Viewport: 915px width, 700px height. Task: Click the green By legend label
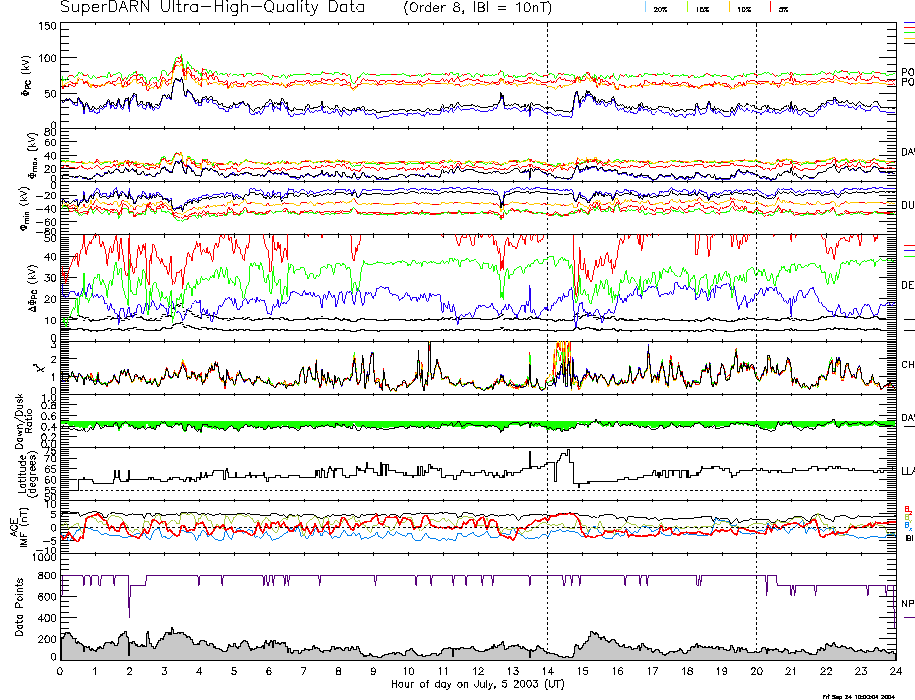pos(907,517)
